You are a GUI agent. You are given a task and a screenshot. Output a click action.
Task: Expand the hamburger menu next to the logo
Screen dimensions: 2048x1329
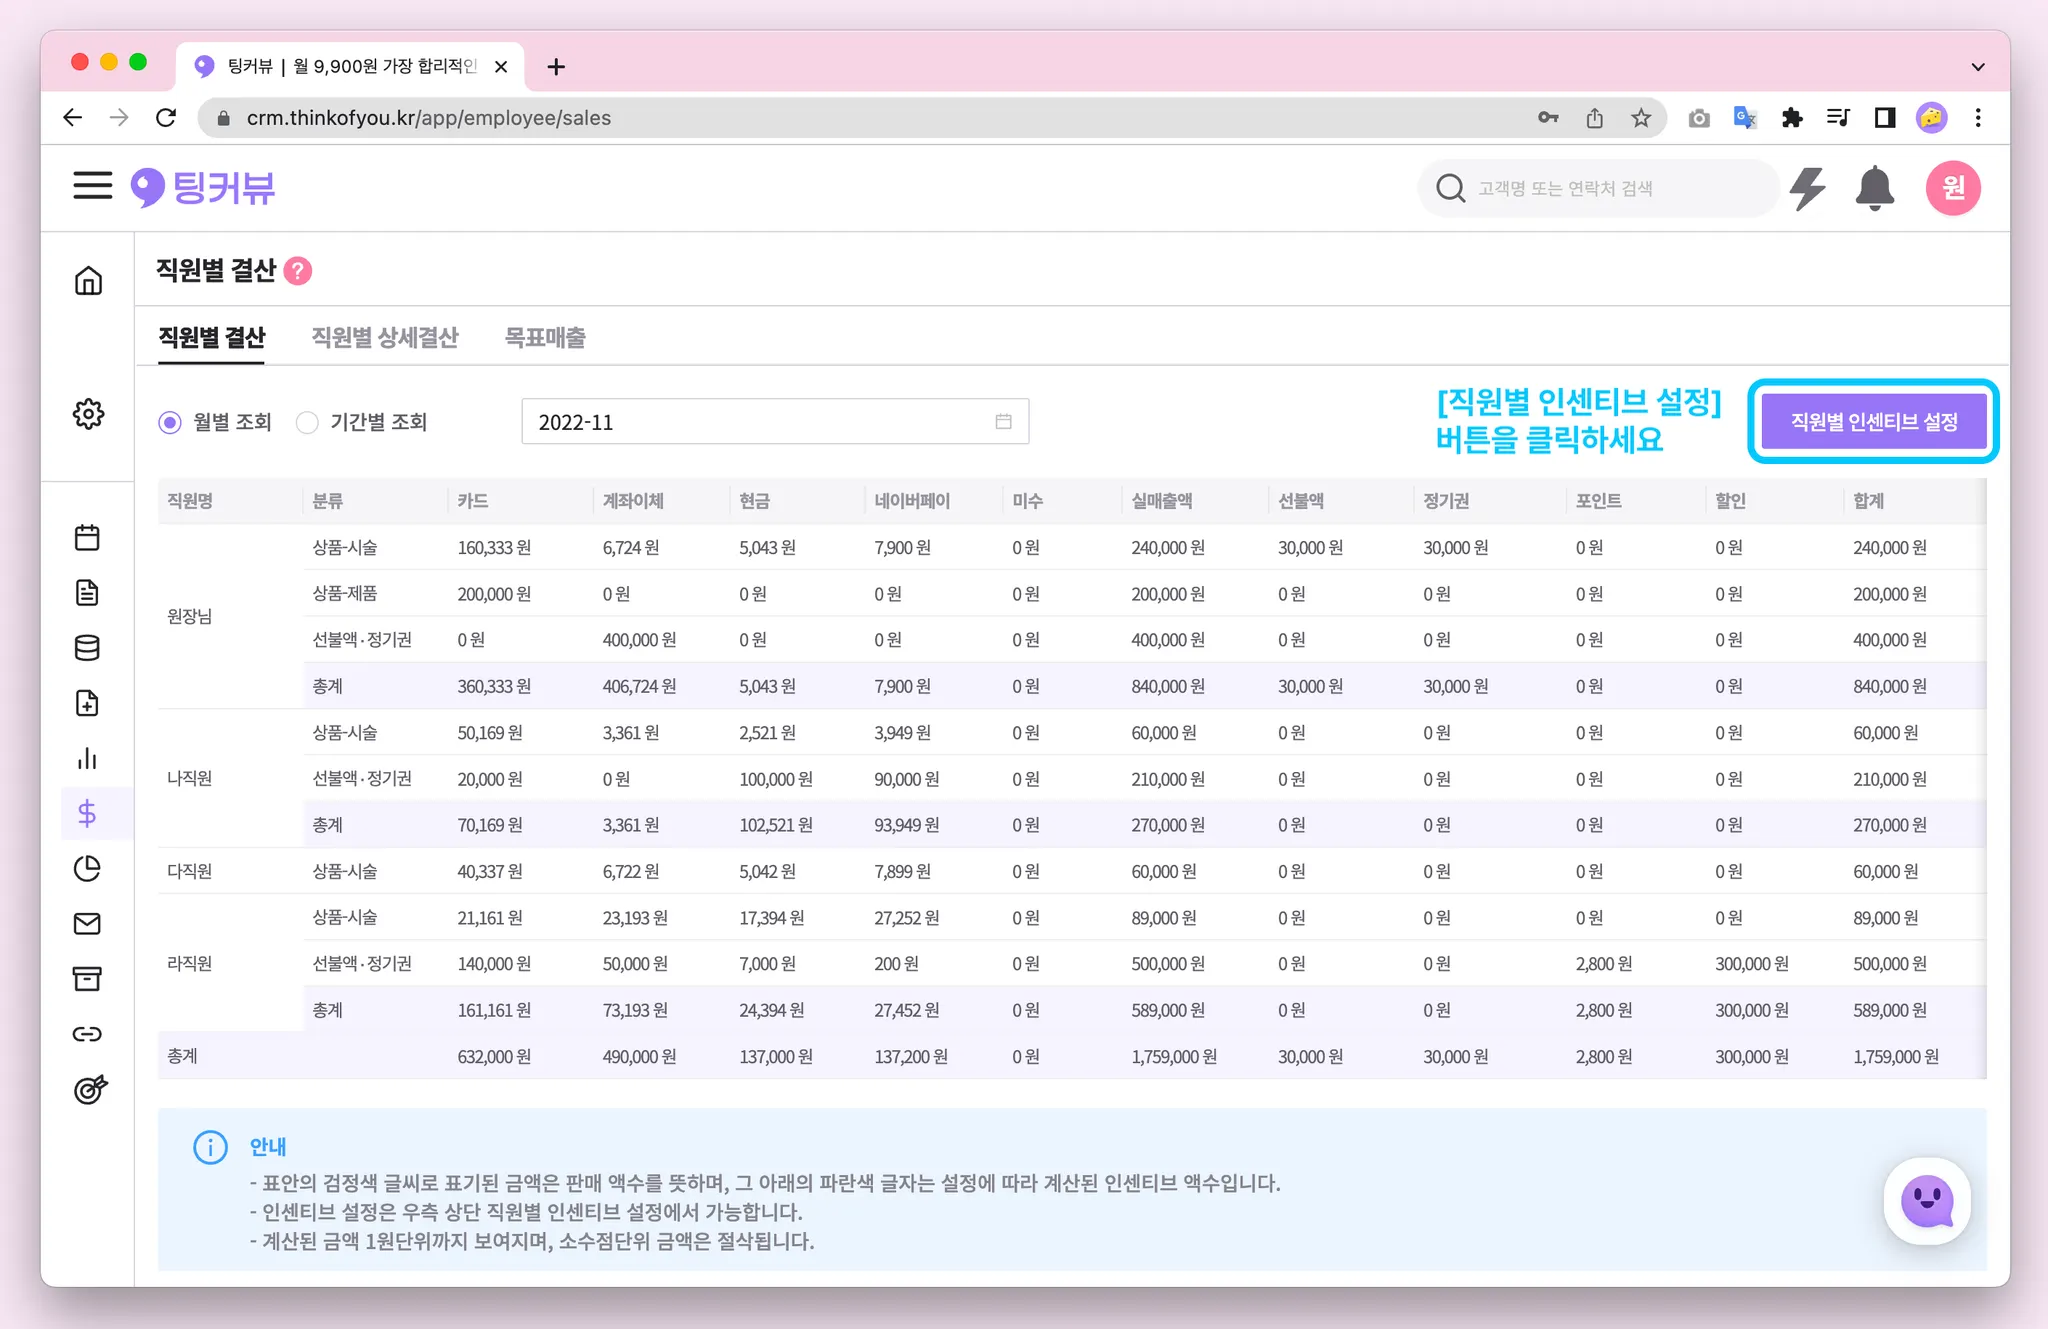(x=93, y=186)
